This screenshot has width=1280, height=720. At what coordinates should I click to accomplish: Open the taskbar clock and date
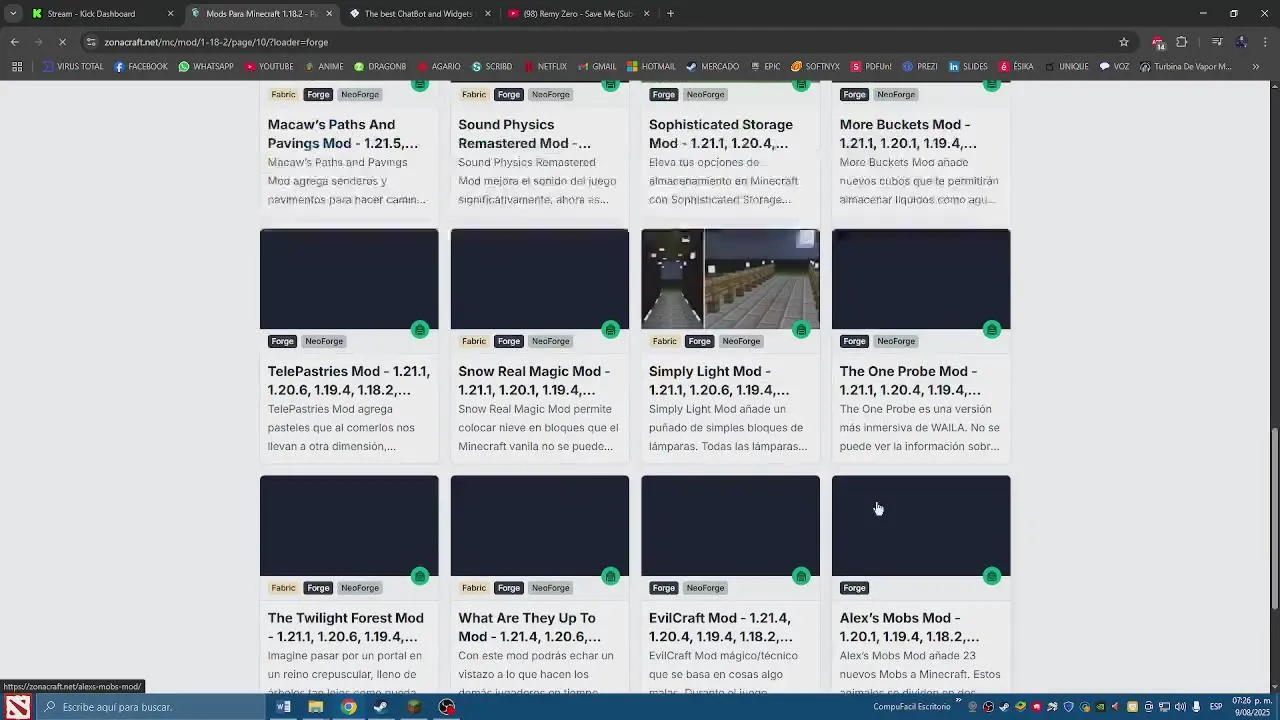pyautogui.click(x=1253, y=707)
